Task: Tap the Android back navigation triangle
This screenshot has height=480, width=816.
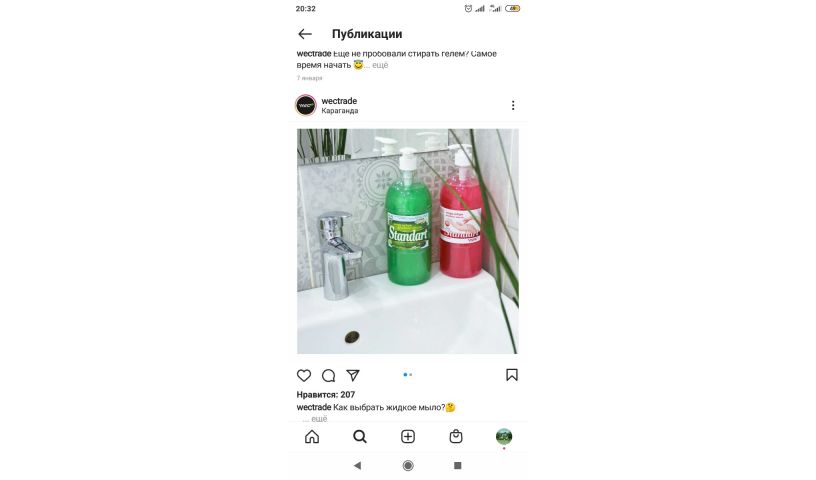Action: point(358,465)
